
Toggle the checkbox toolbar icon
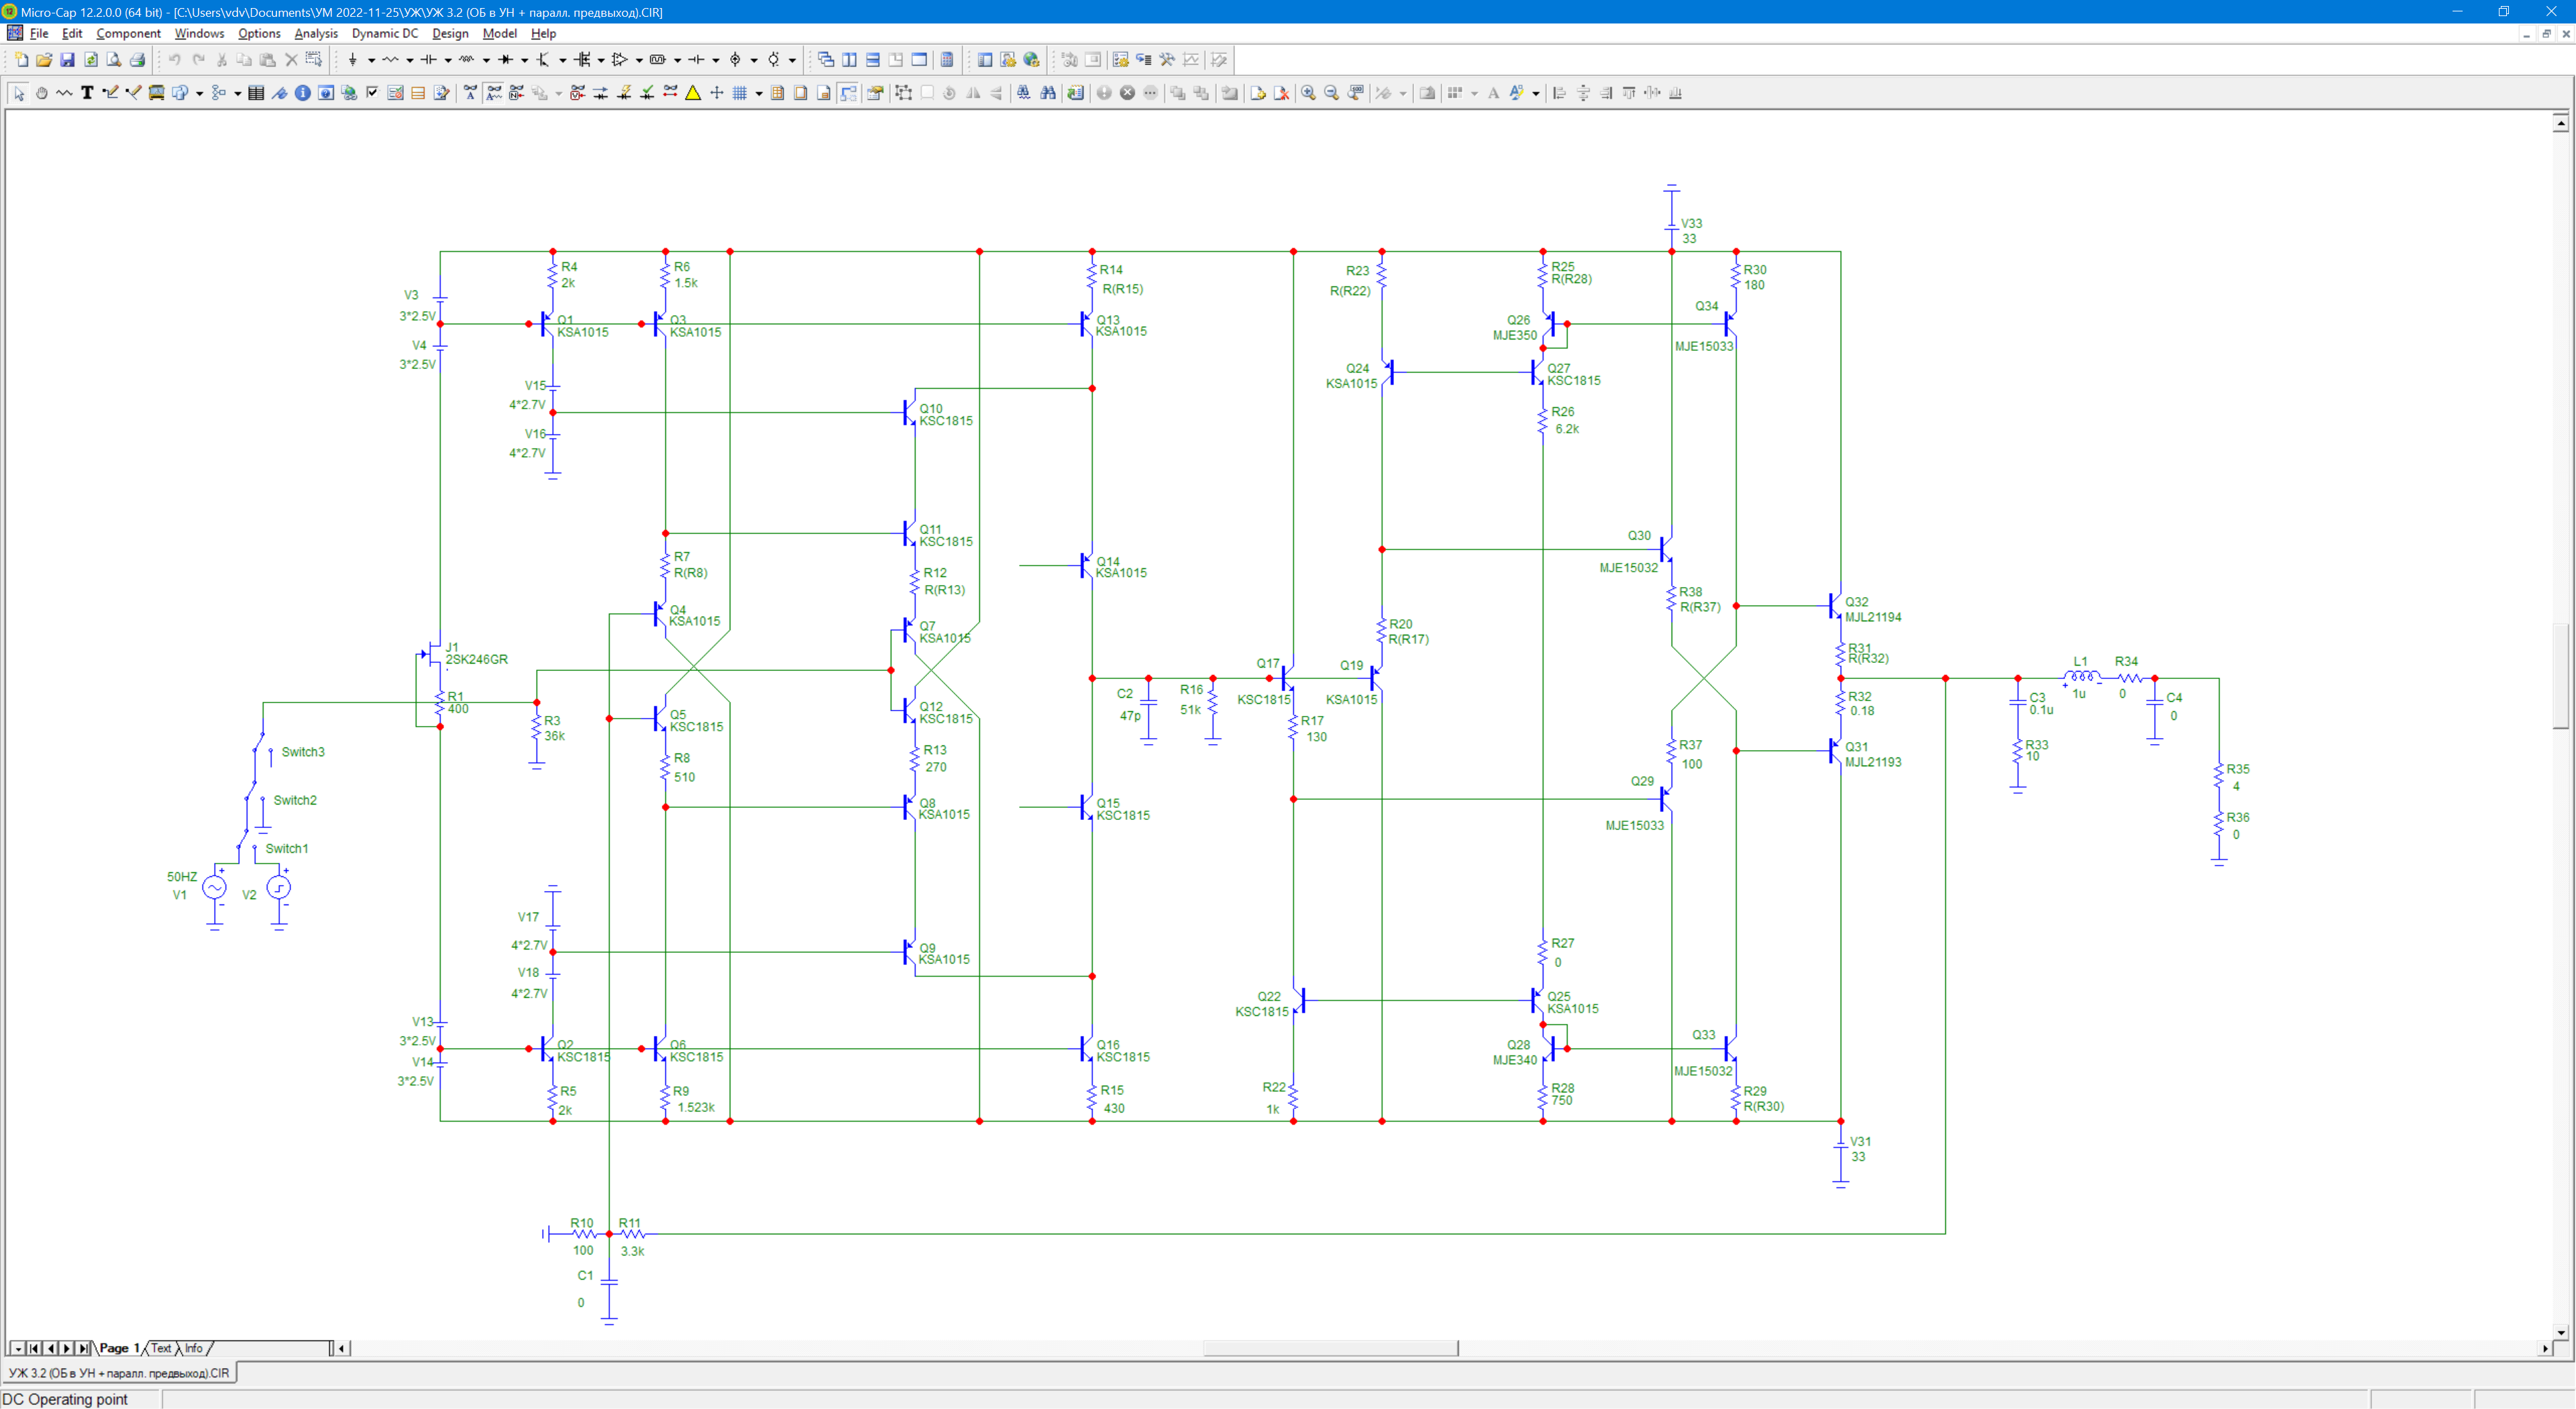tap(372, 93)
